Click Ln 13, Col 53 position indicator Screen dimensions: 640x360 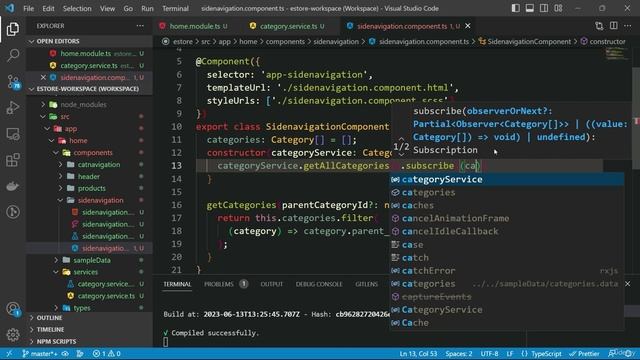coord(418,353)
